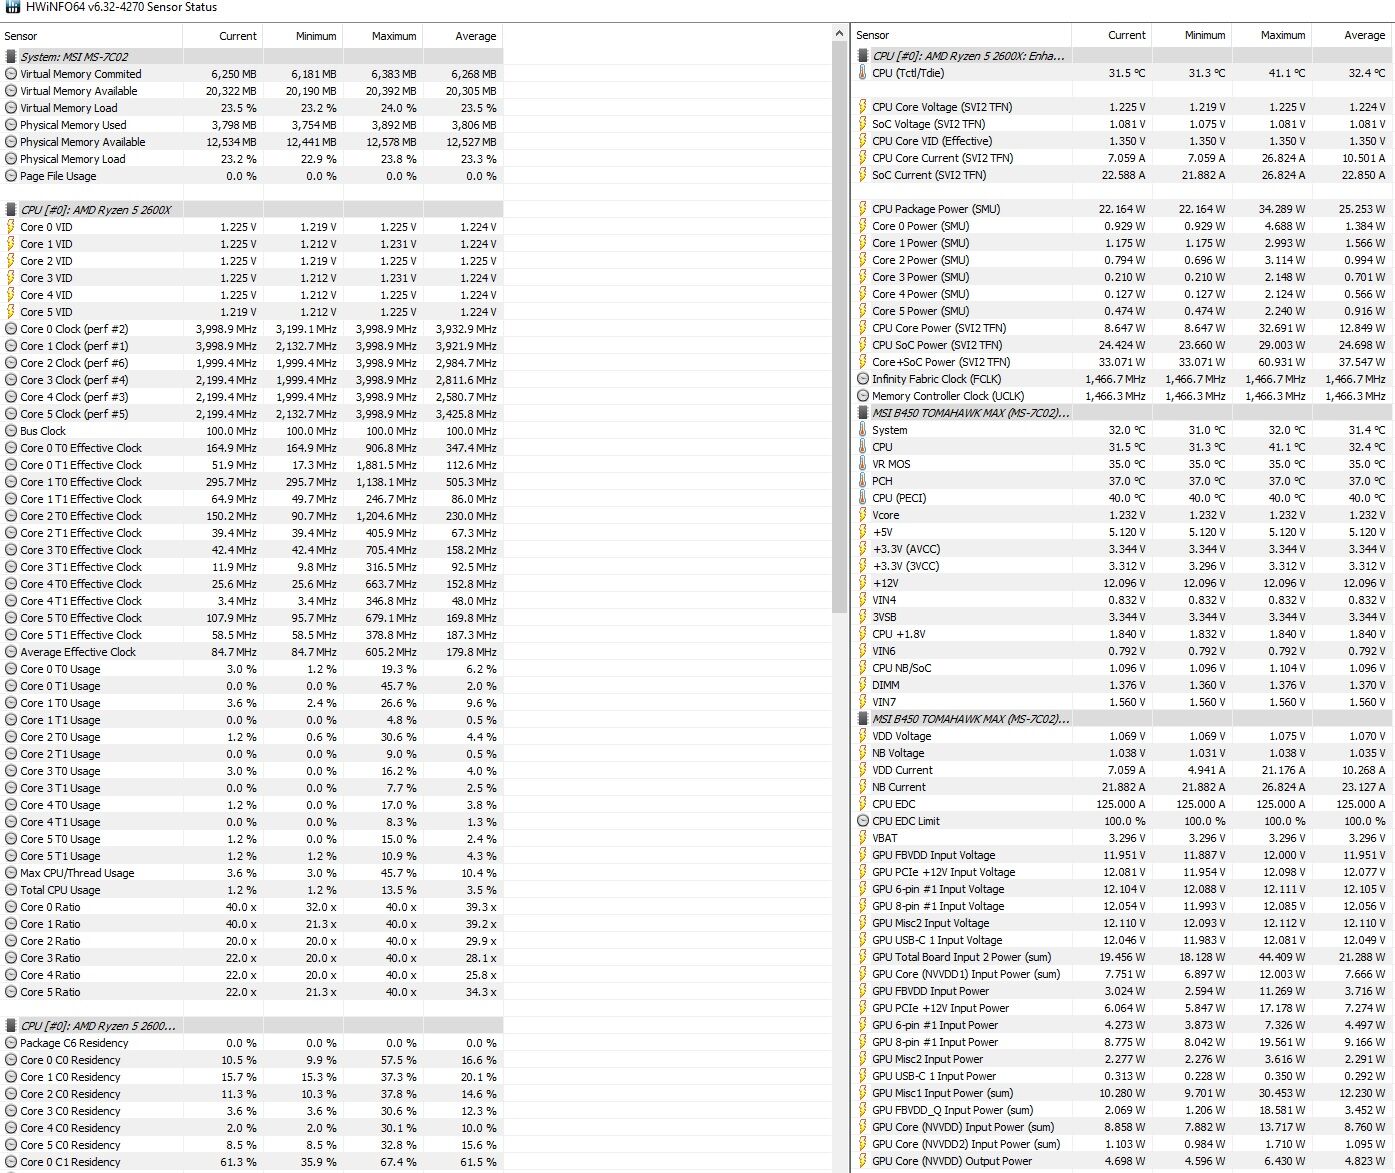Click right panel Maximum column header
This screenshot has width=1395, height=1173.
click(x=1271, y=35)
